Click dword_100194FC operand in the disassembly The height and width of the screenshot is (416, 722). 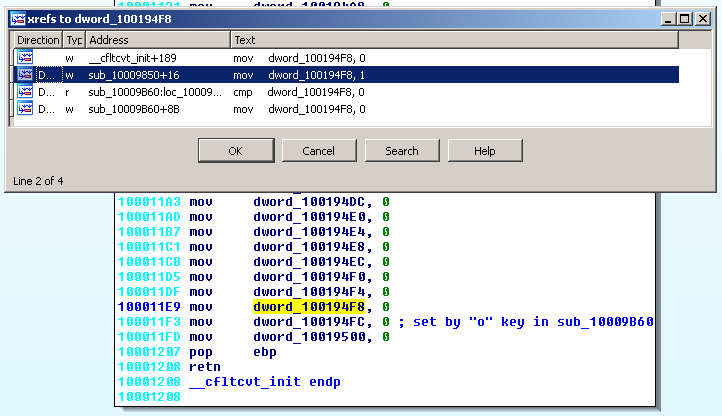click(307, 321)
